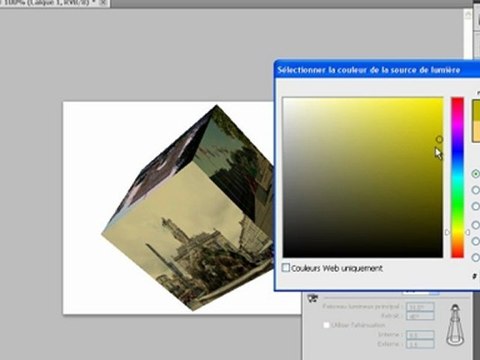This screenshot has height=360, width=480.
Task: Select the third radio button of the upper group
Action: pos(476,206)
